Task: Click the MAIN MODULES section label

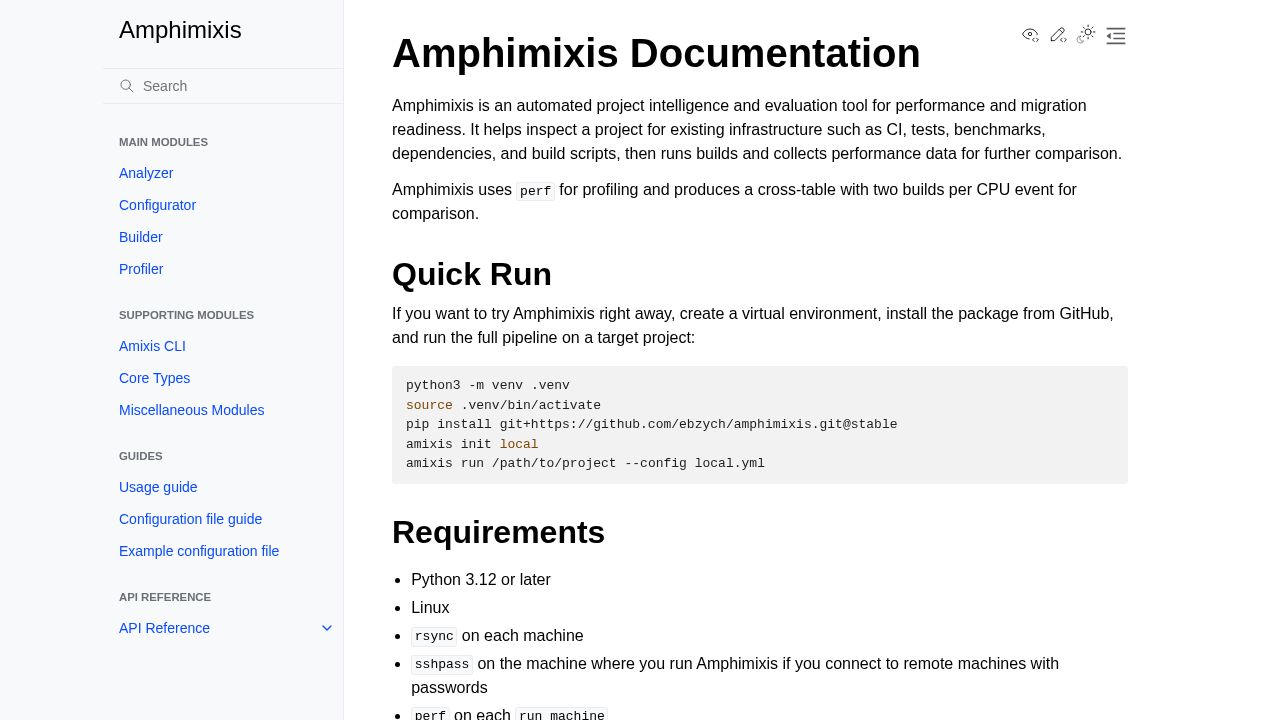Action: 163,142
